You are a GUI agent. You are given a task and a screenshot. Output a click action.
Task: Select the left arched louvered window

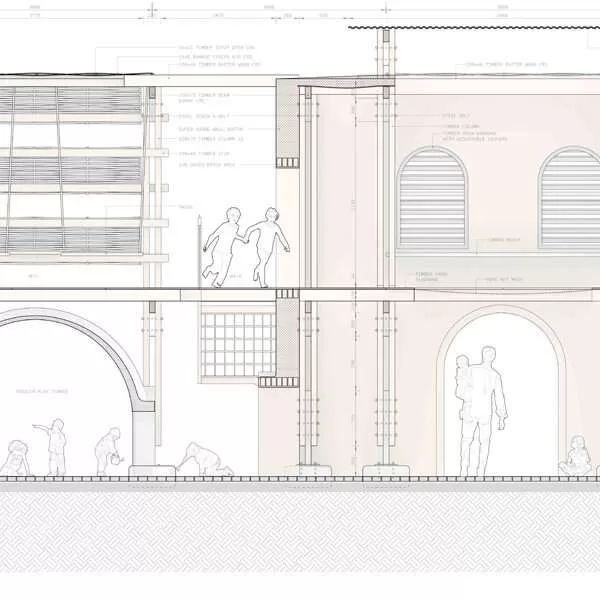point(432,198)
